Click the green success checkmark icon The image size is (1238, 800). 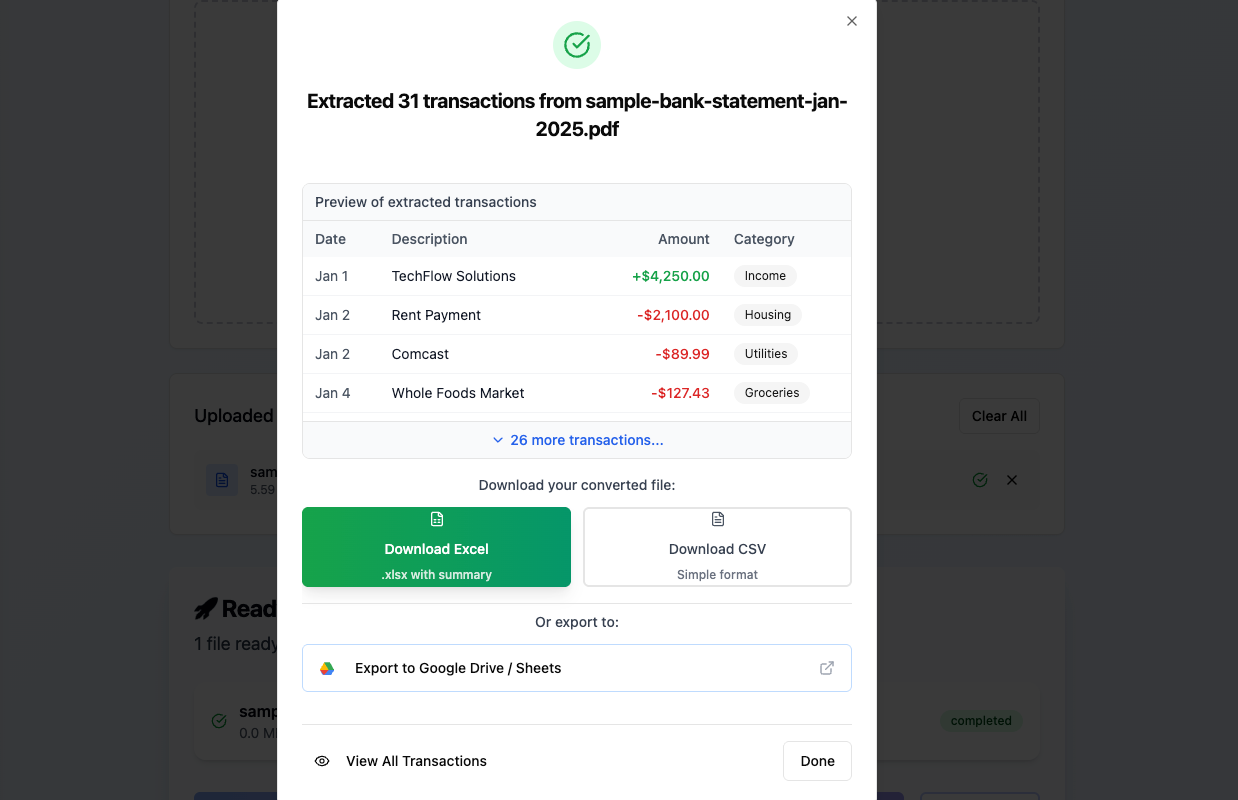tap(577, 45)
